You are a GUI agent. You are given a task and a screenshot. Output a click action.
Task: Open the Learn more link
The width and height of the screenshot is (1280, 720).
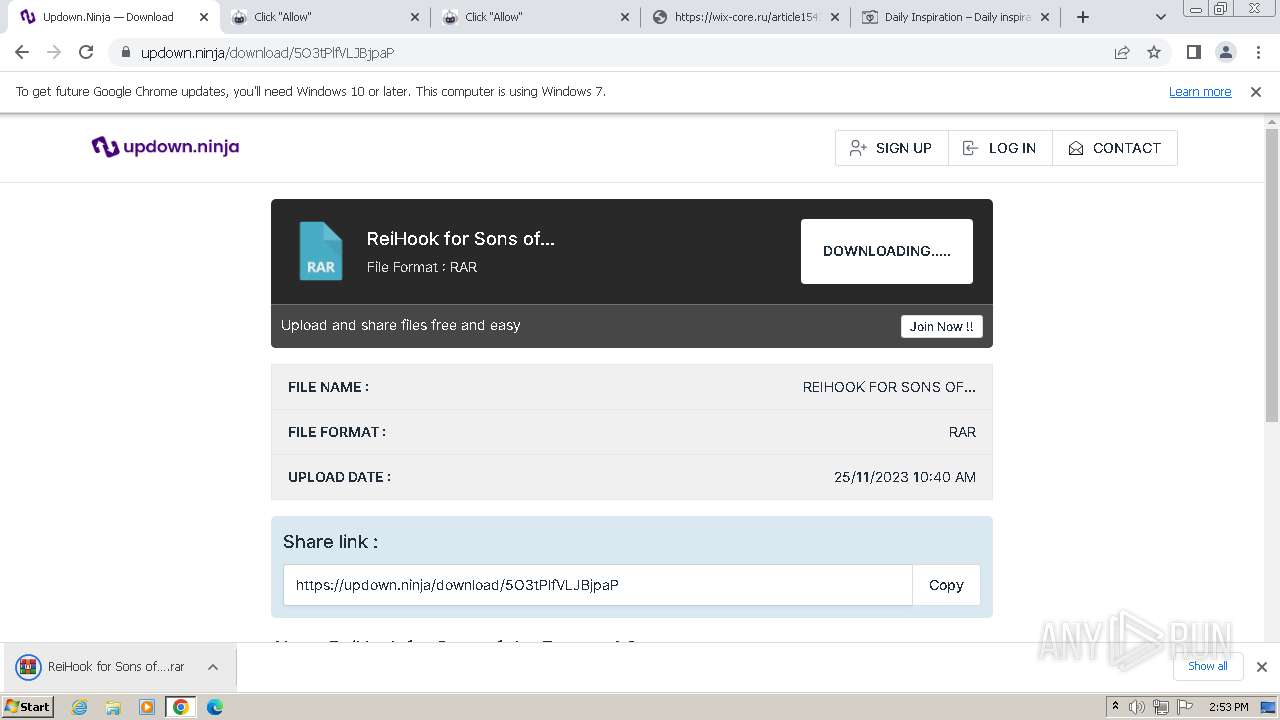tap(1200, 91)
